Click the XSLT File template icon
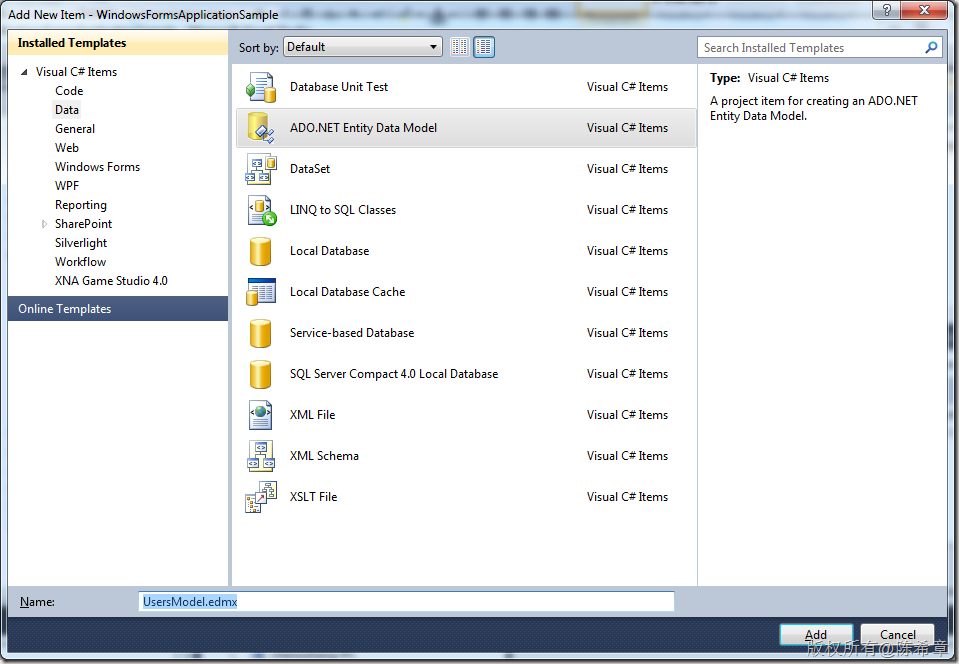This screenshot has height=664, width=959. (x=261, y=497)
